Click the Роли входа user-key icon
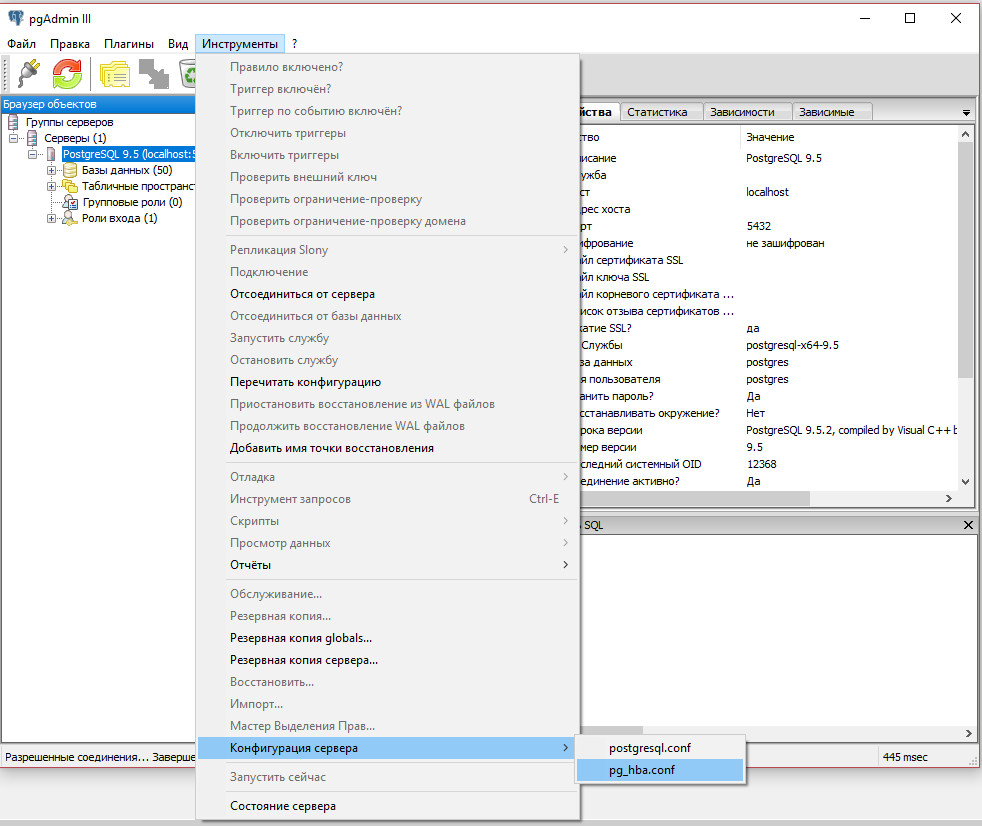The width and height of the screenshot is (982, 826). point(69,218)
